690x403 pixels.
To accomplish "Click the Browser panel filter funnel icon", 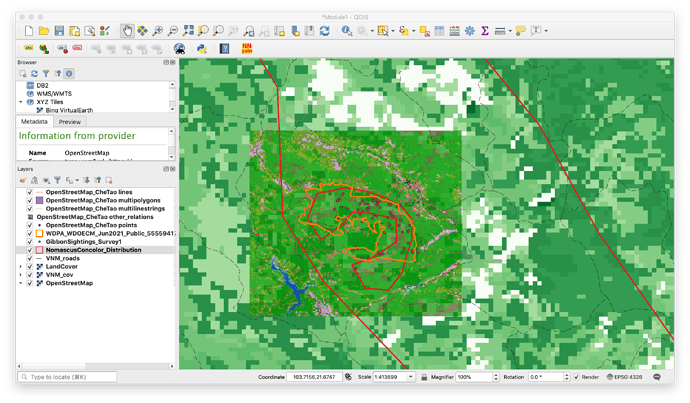I will coord(46,73).
